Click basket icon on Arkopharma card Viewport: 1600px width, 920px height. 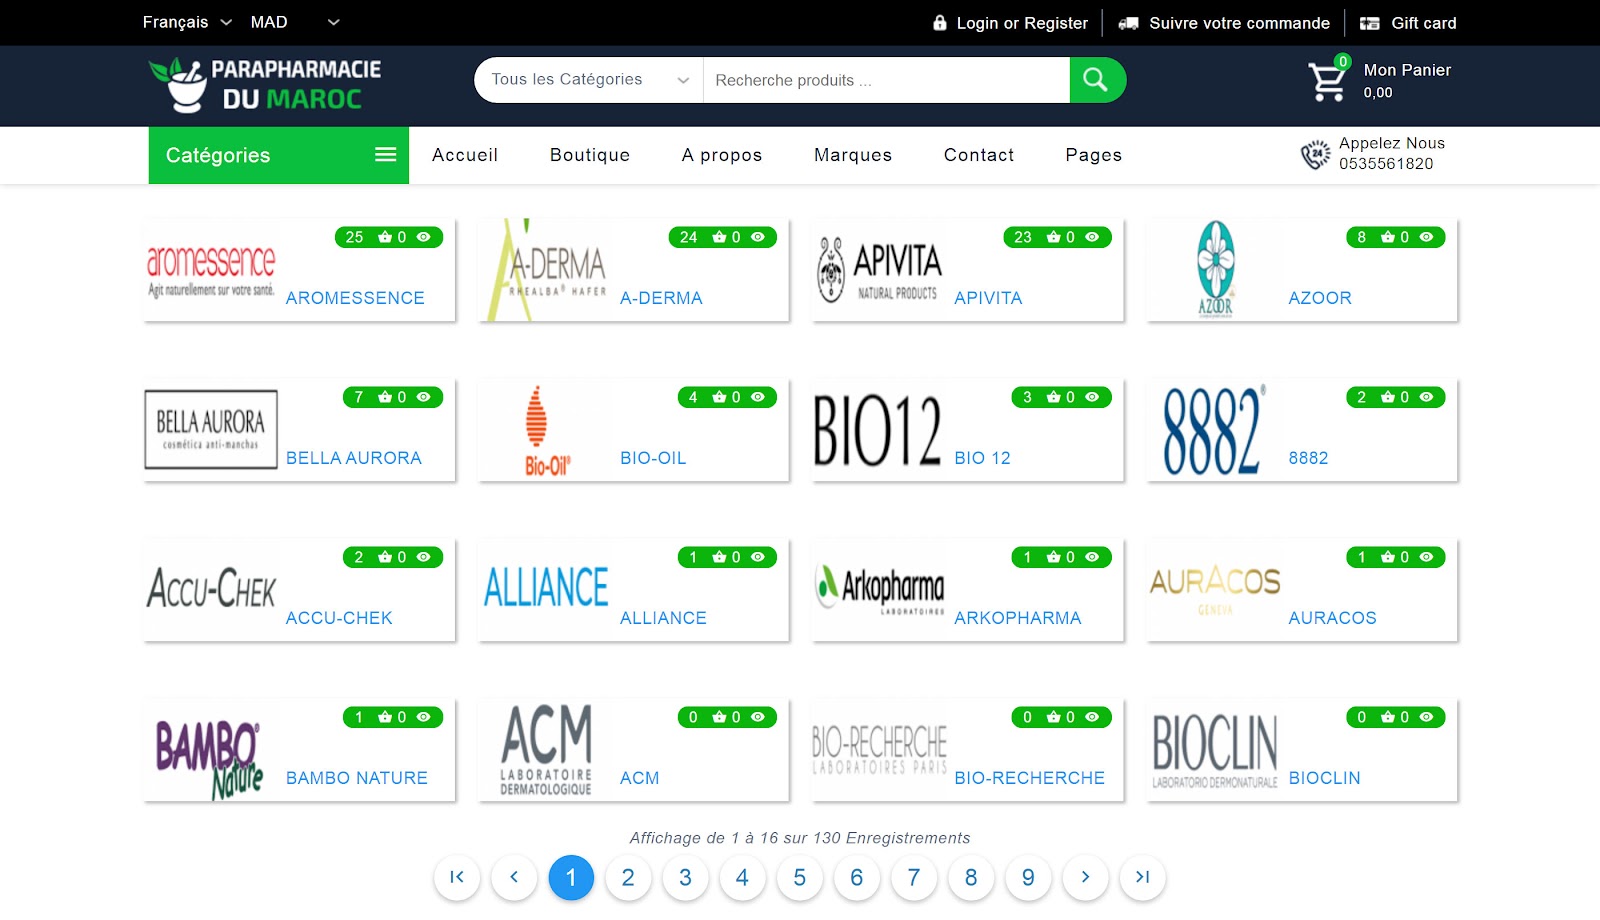(1053, 557)
